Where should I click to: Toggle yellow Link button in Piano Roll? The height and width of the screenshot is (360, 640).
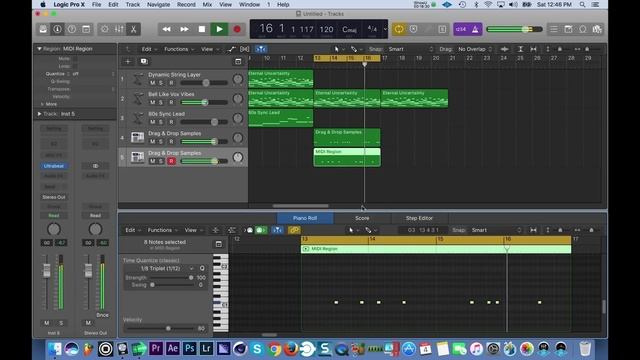pyautogui.click(x=294, y=230)
